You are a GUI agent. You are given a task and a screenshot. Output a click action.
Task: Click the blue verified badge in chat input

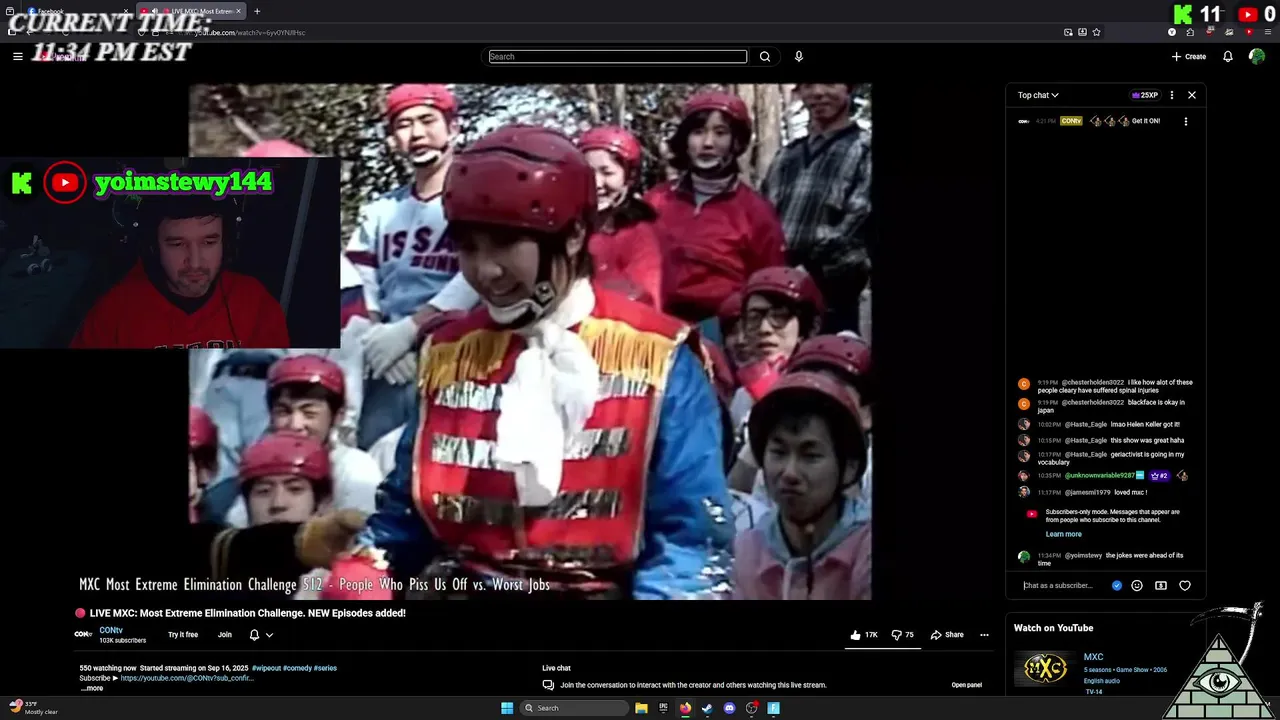[x=1117, y=586]
